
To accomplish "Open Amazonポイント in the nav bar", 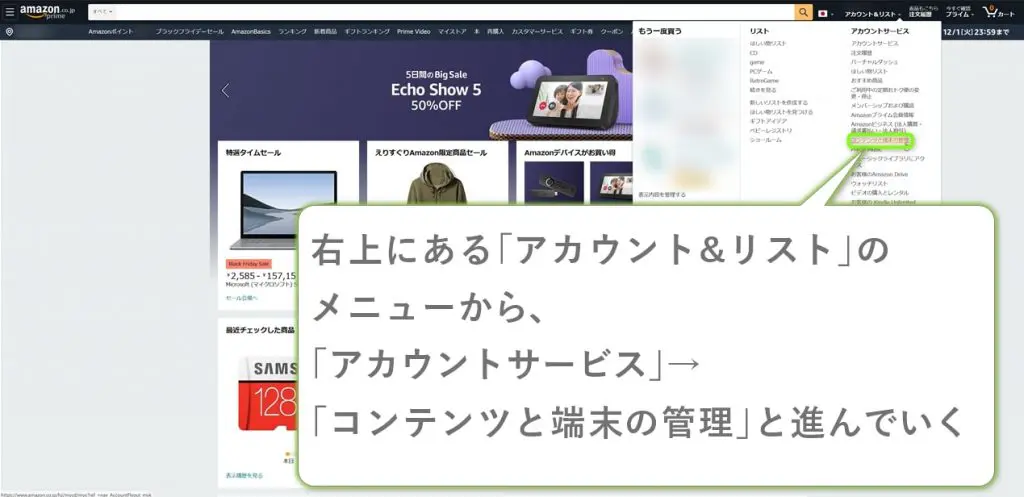I will 110,31.
